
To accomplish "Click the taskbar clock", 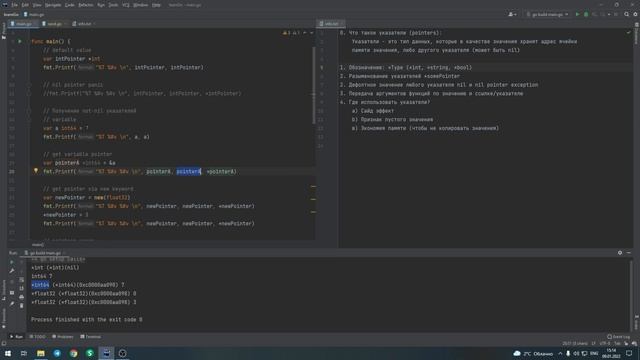I will (611, 353).
